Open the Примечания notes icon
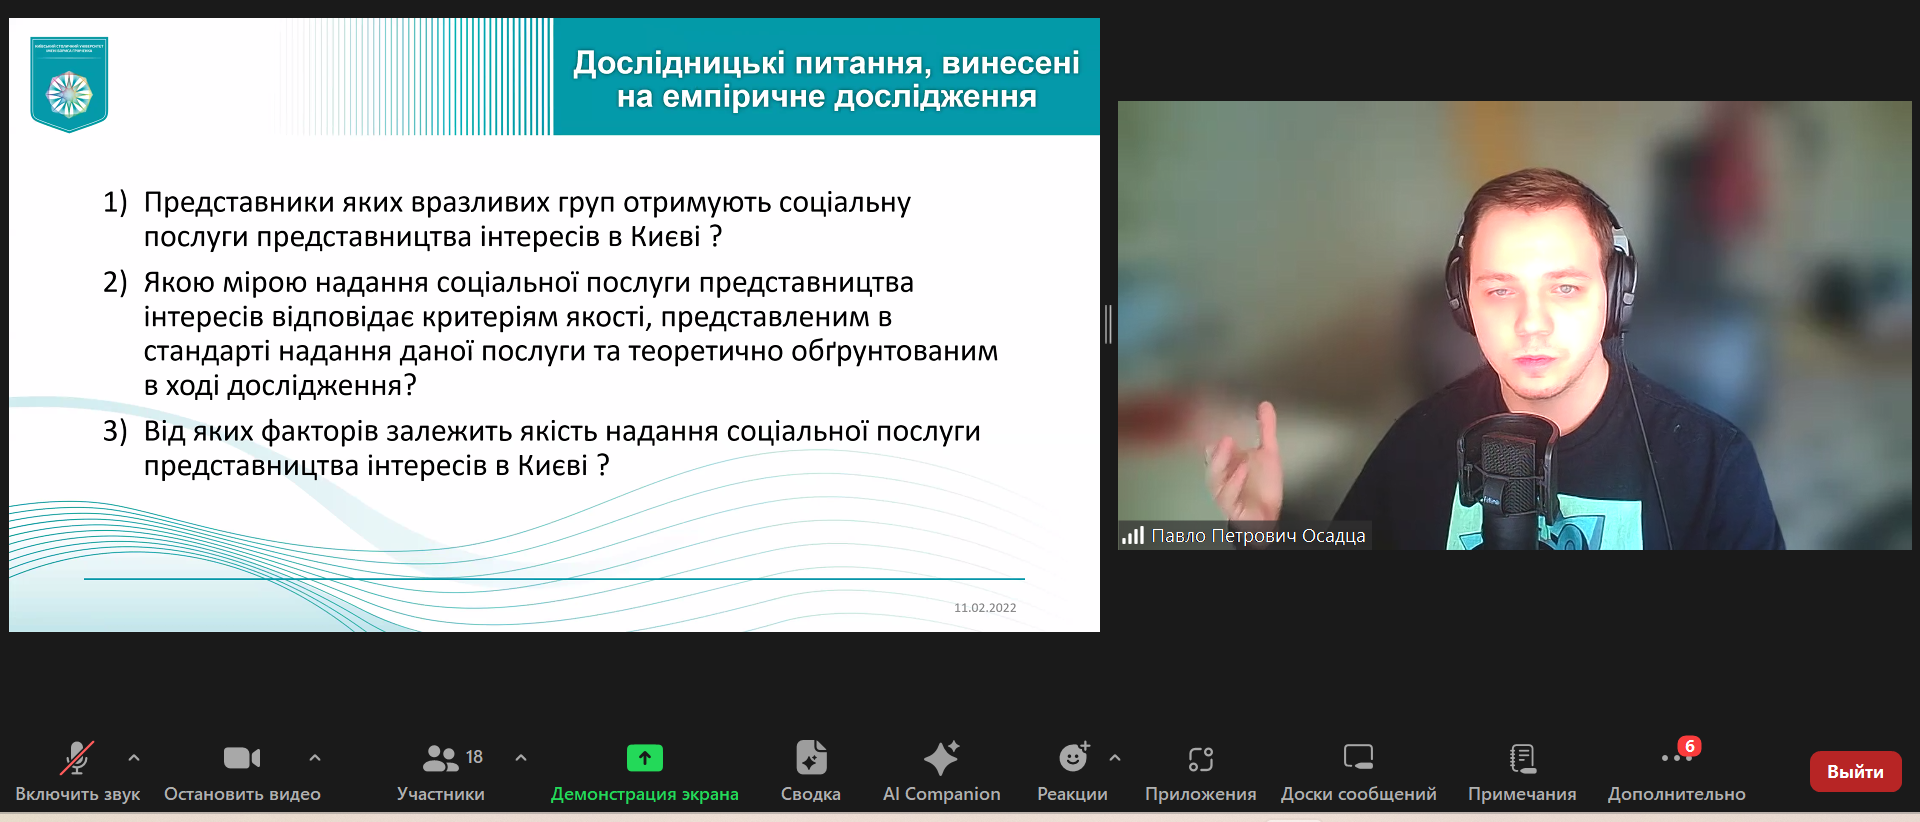 click(1522, 760)
